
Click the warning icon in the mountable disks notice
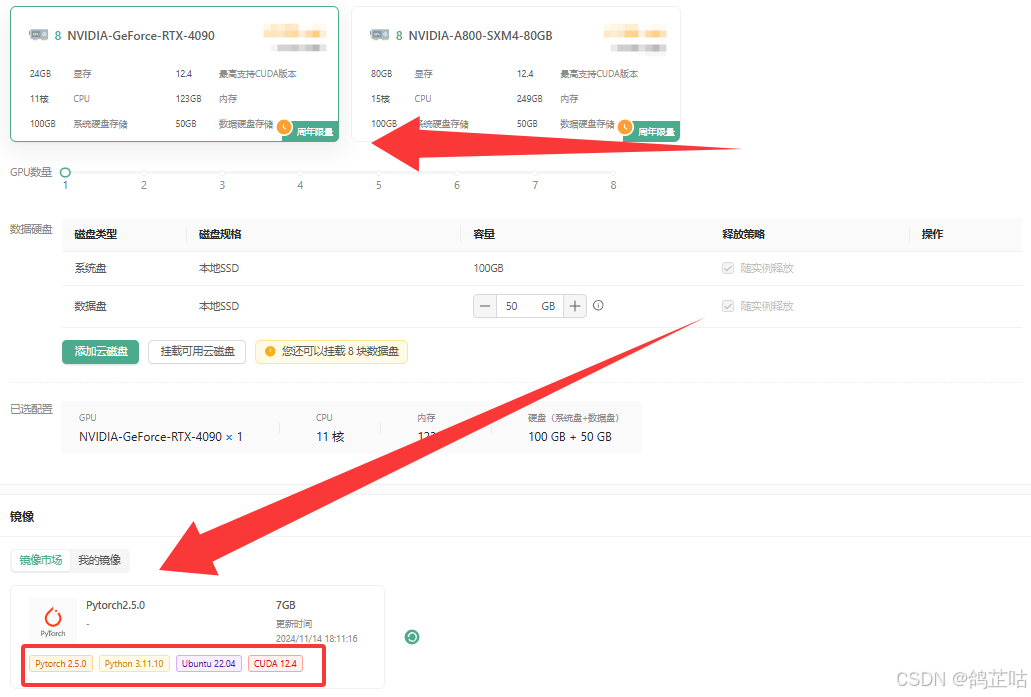pos(270,352)
